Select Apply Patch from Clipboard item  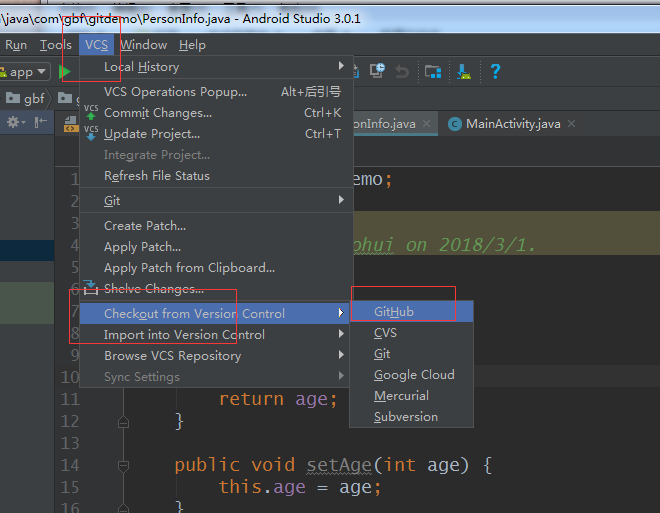[x=216, y=268]
